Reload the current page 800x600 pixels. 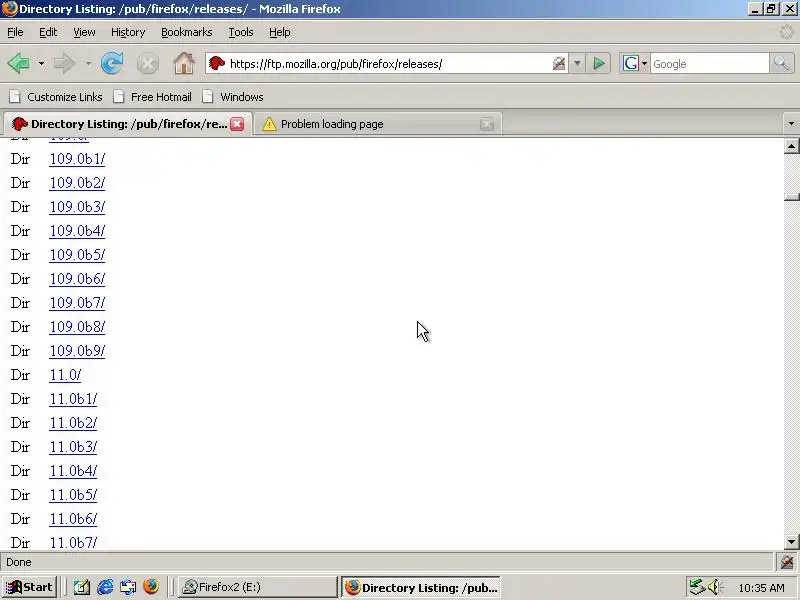coord(112,64)
